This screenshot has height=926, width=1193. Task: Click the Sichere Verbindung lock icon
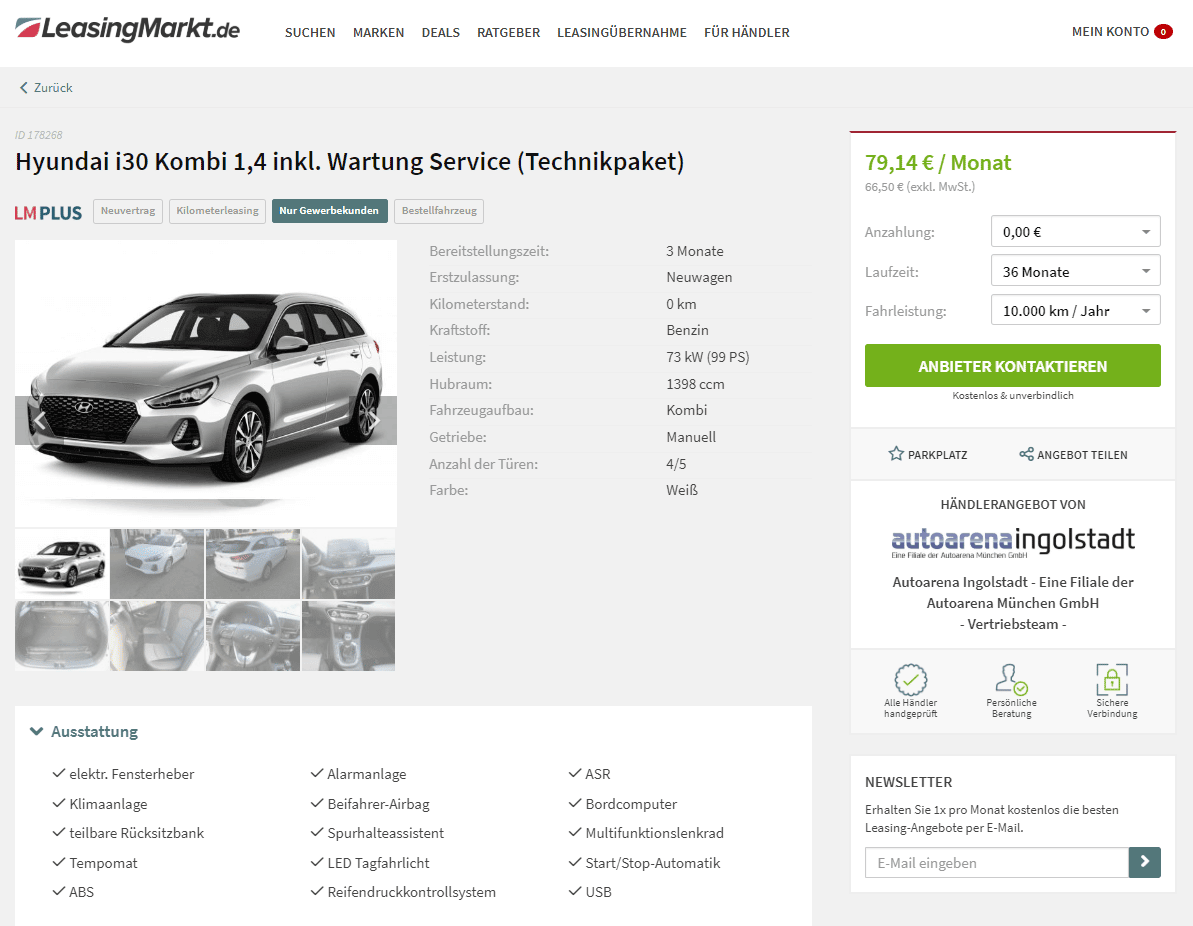pyautogui.click(x=1112, y=679)
